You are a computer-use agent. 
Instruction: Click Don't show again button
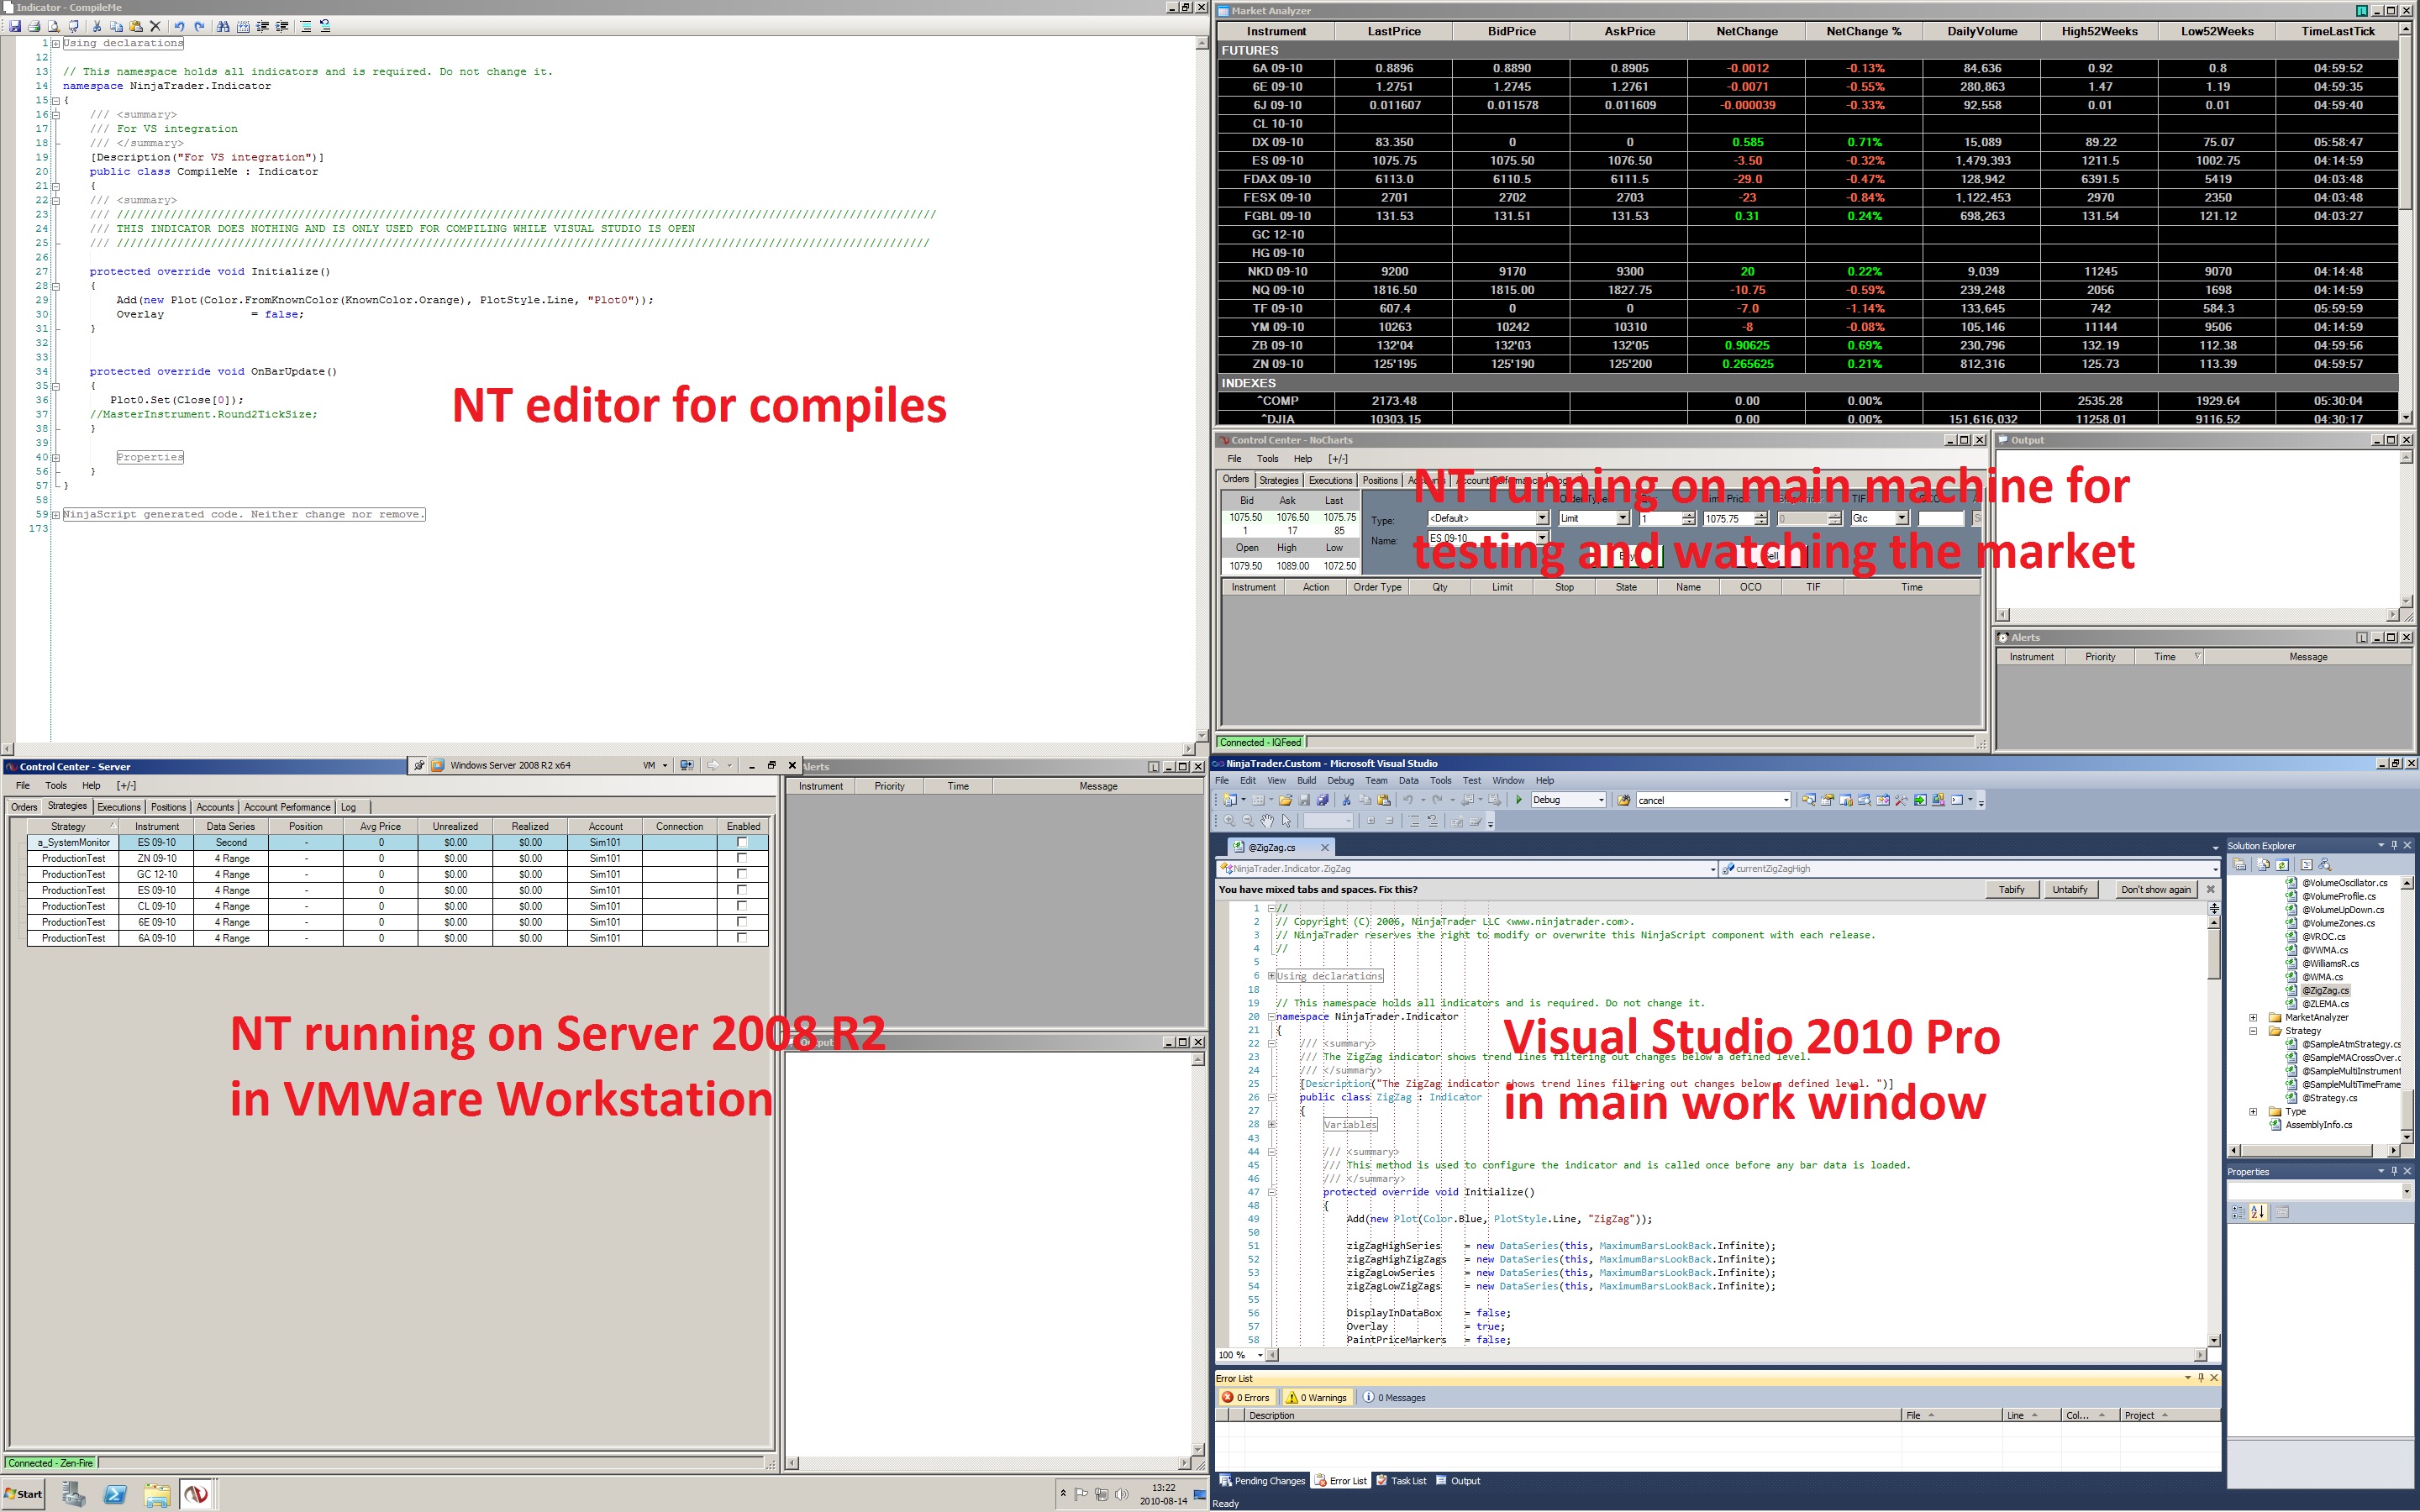(2155, 889)
